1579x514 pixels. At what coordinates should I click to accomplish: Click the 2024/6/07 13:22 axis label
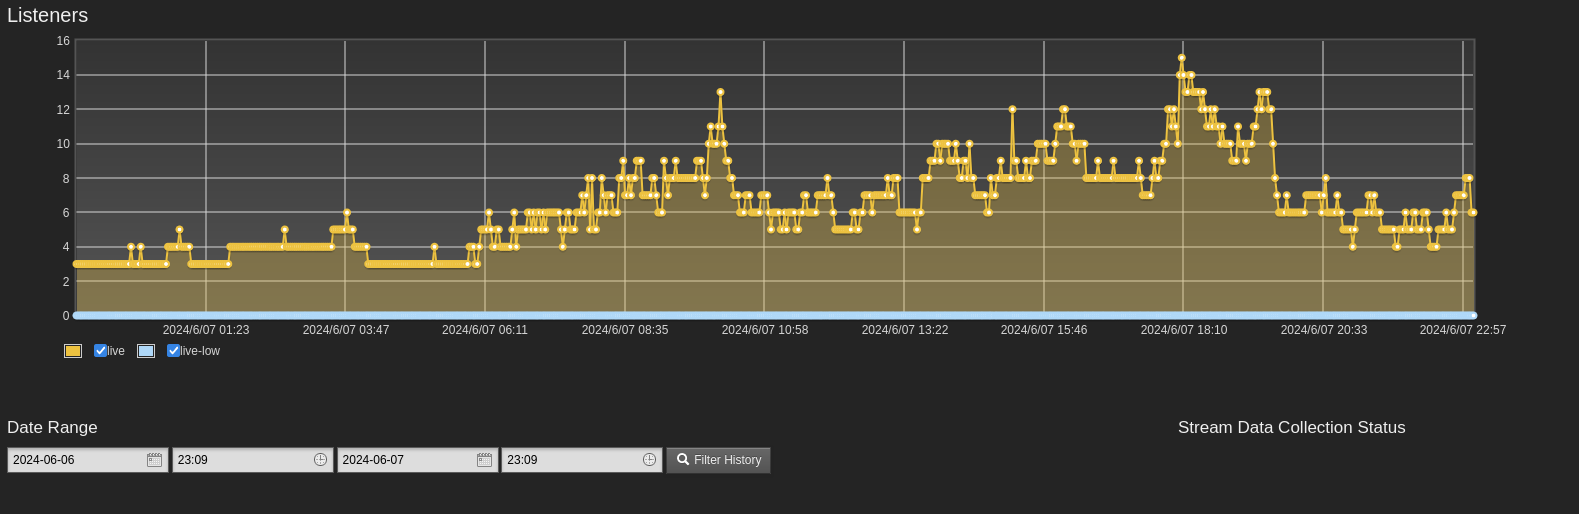[x=904, y=330]
